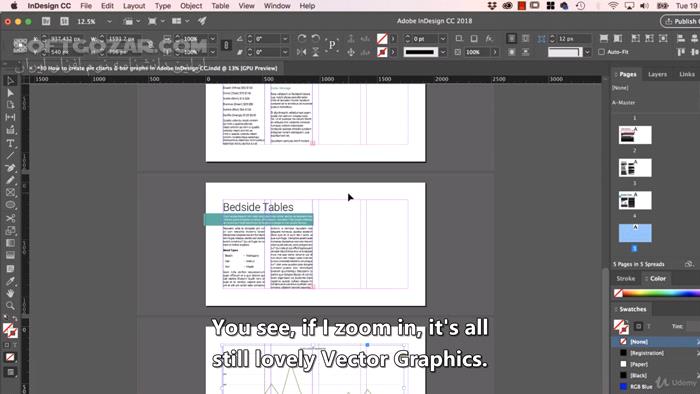Close the document tab
700x394 pixels.
31,68
